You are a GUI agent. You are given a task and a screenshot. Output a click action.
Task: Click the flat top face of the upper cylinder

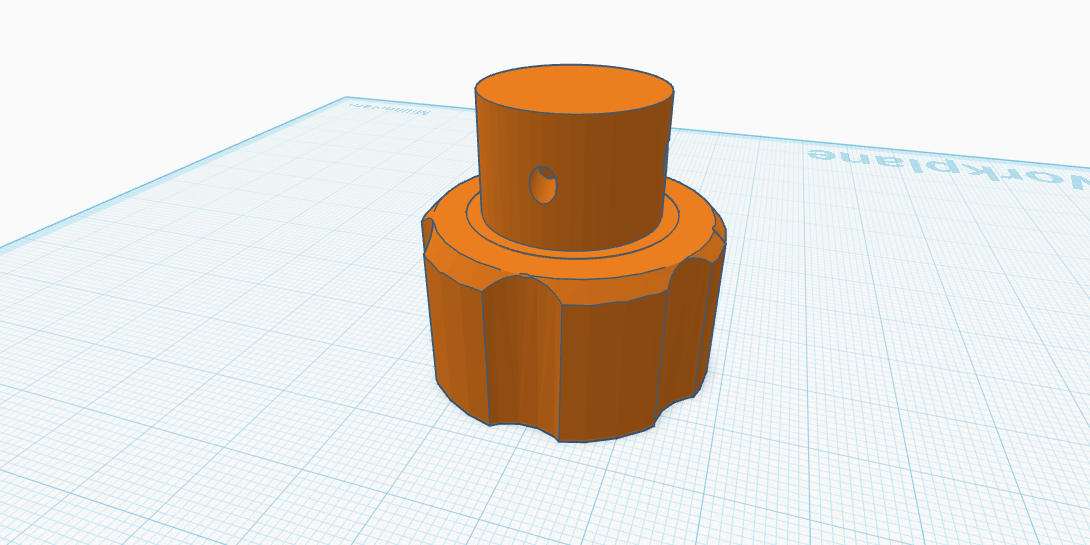[x=575, y=89]
